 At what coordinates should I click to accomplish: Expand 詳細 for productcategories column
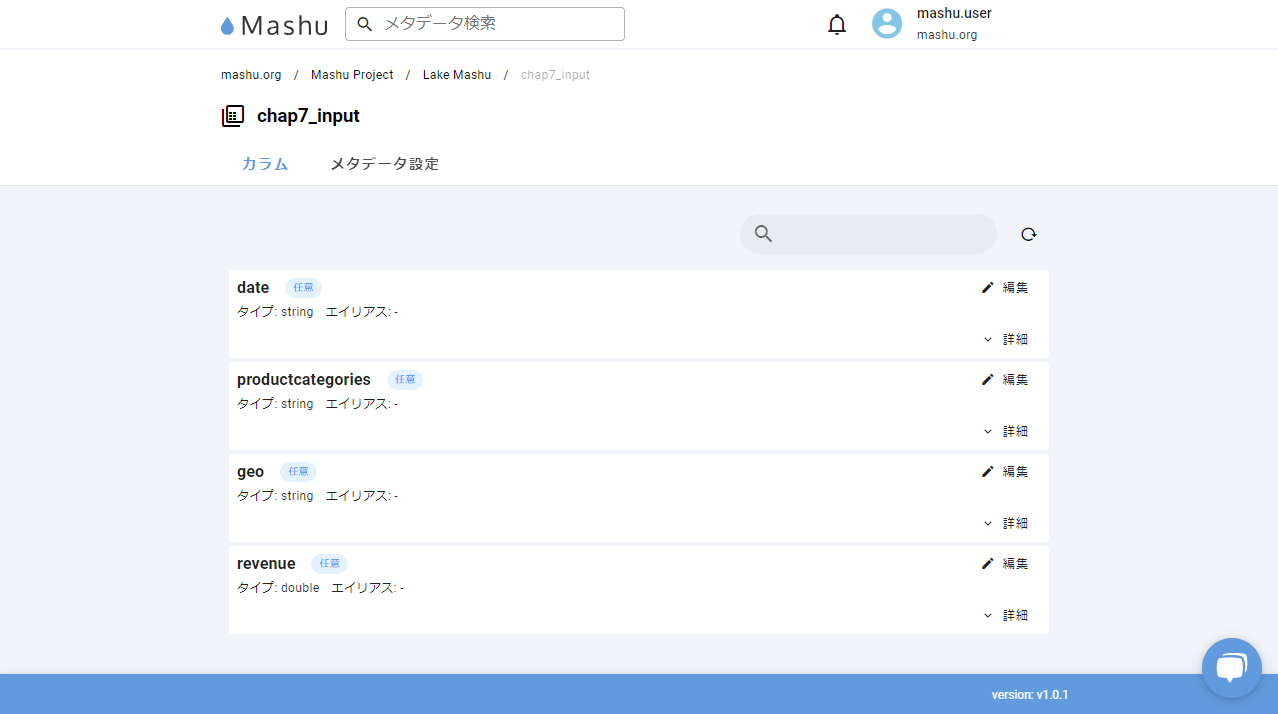click(1006, 432)
